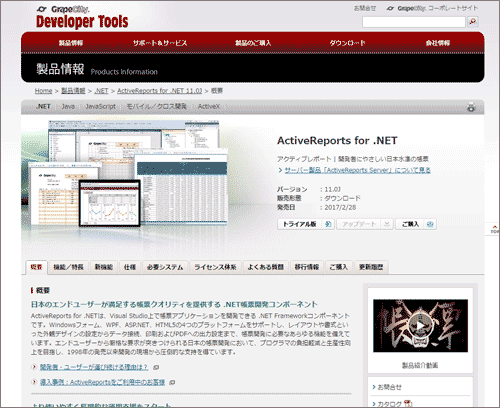Open the サポート&サービス menu
Viewport: 500px width, 408px height.
pyautogui.click(x=160, y=43)
